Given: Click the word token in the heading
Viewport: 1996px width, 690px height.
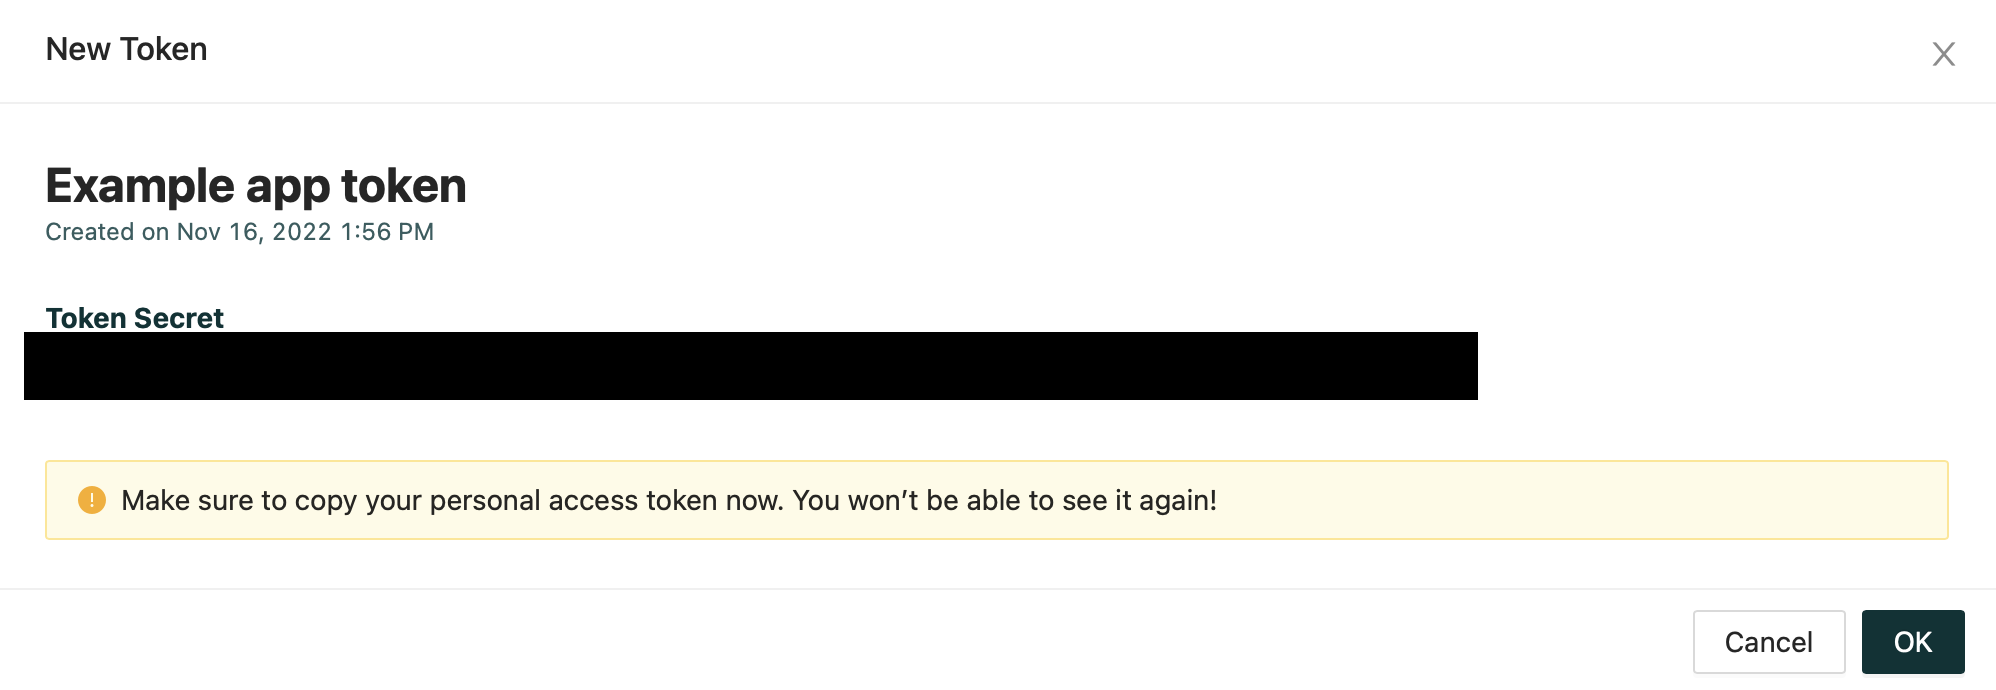Looking at the screenshot, I should pyautogui.click(x=404, y=186).
